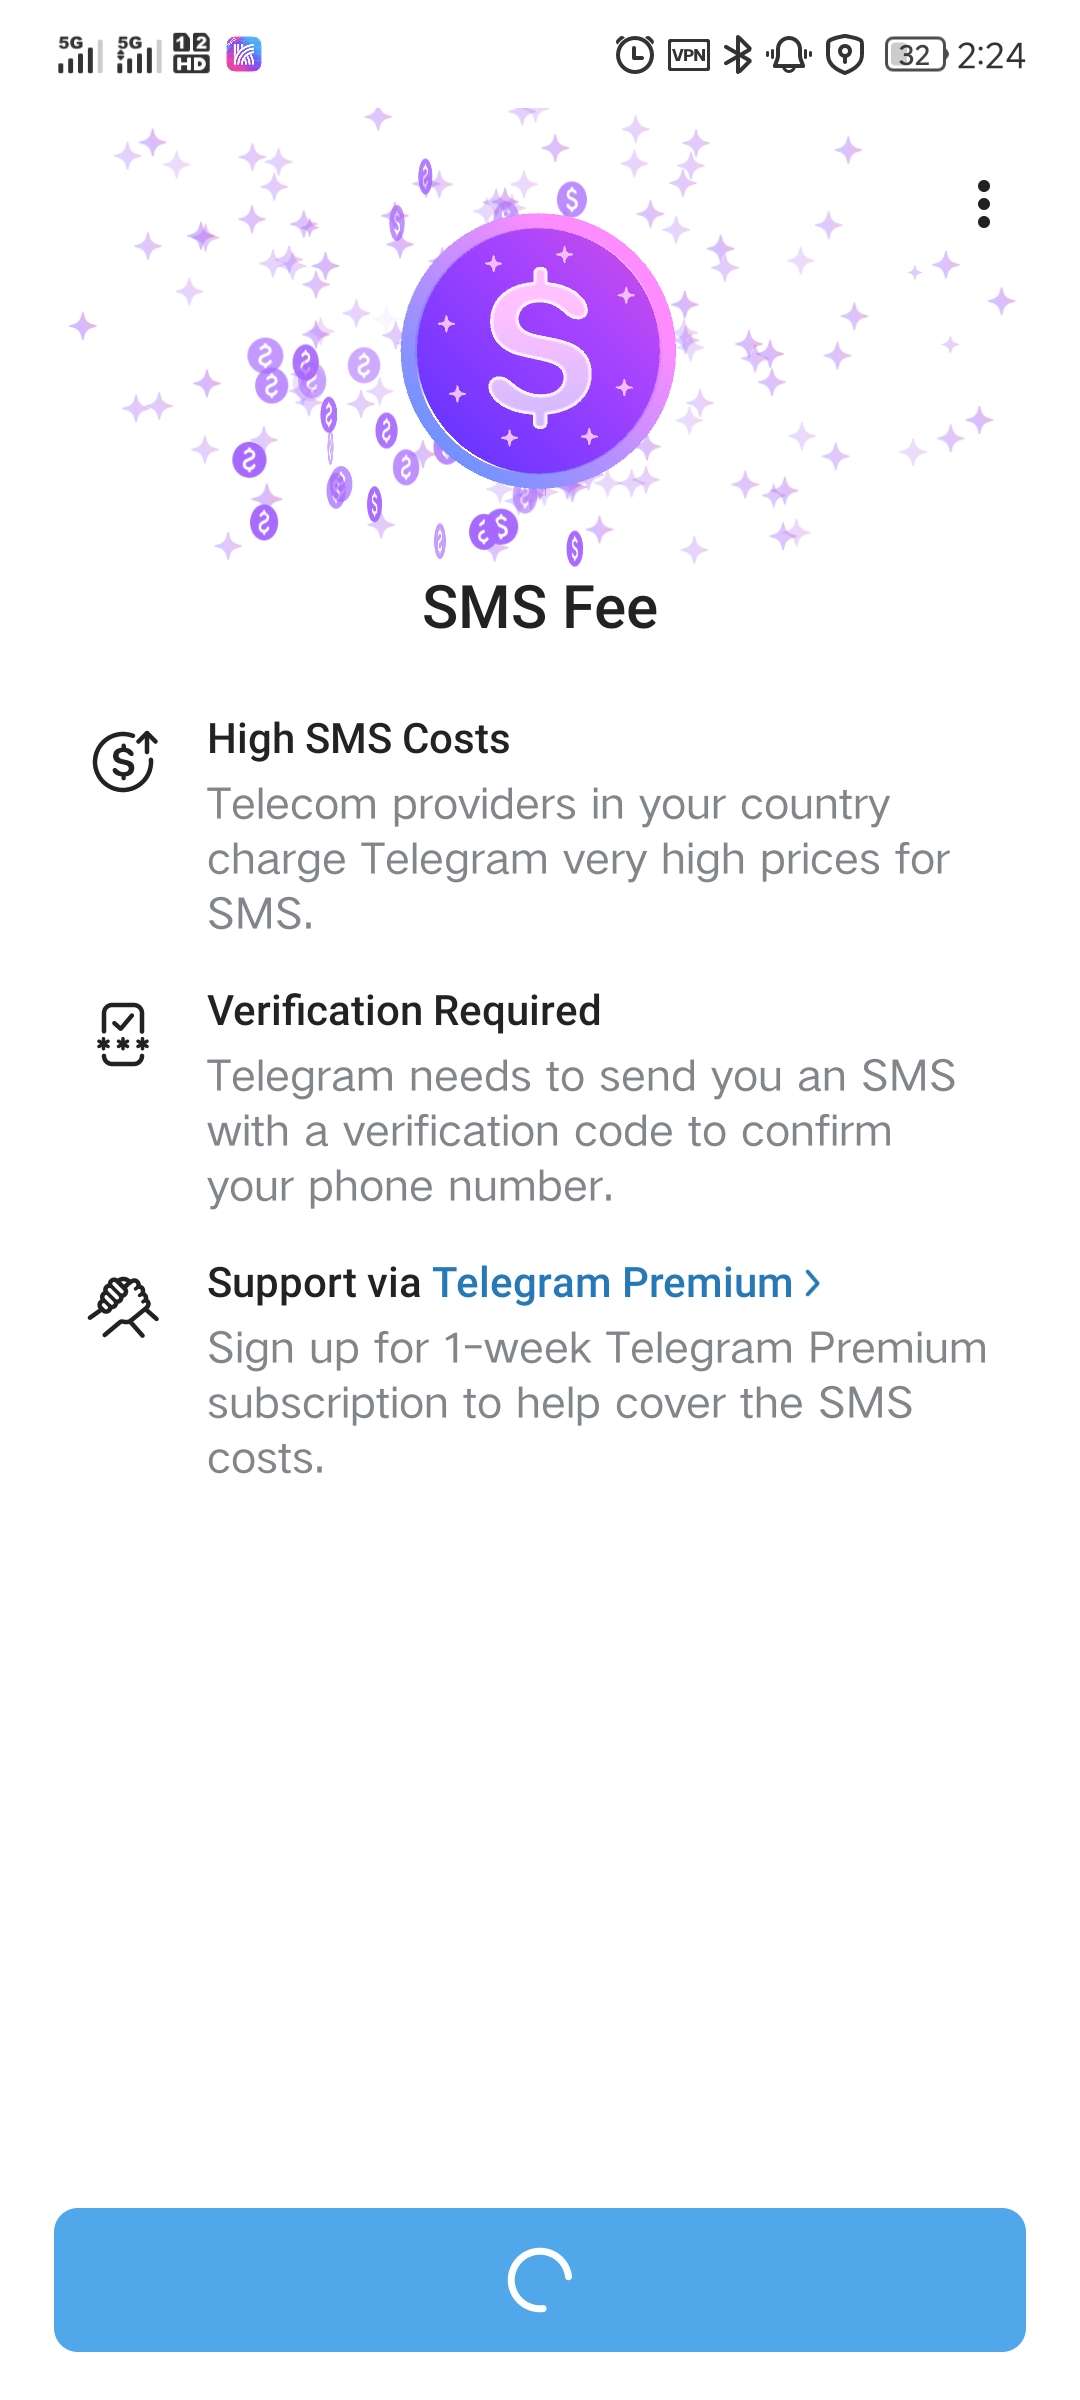The width and height of the screenshot is (1080, 2400).
Task: Tap the 2:24 clock time
Action: point(991,55)
